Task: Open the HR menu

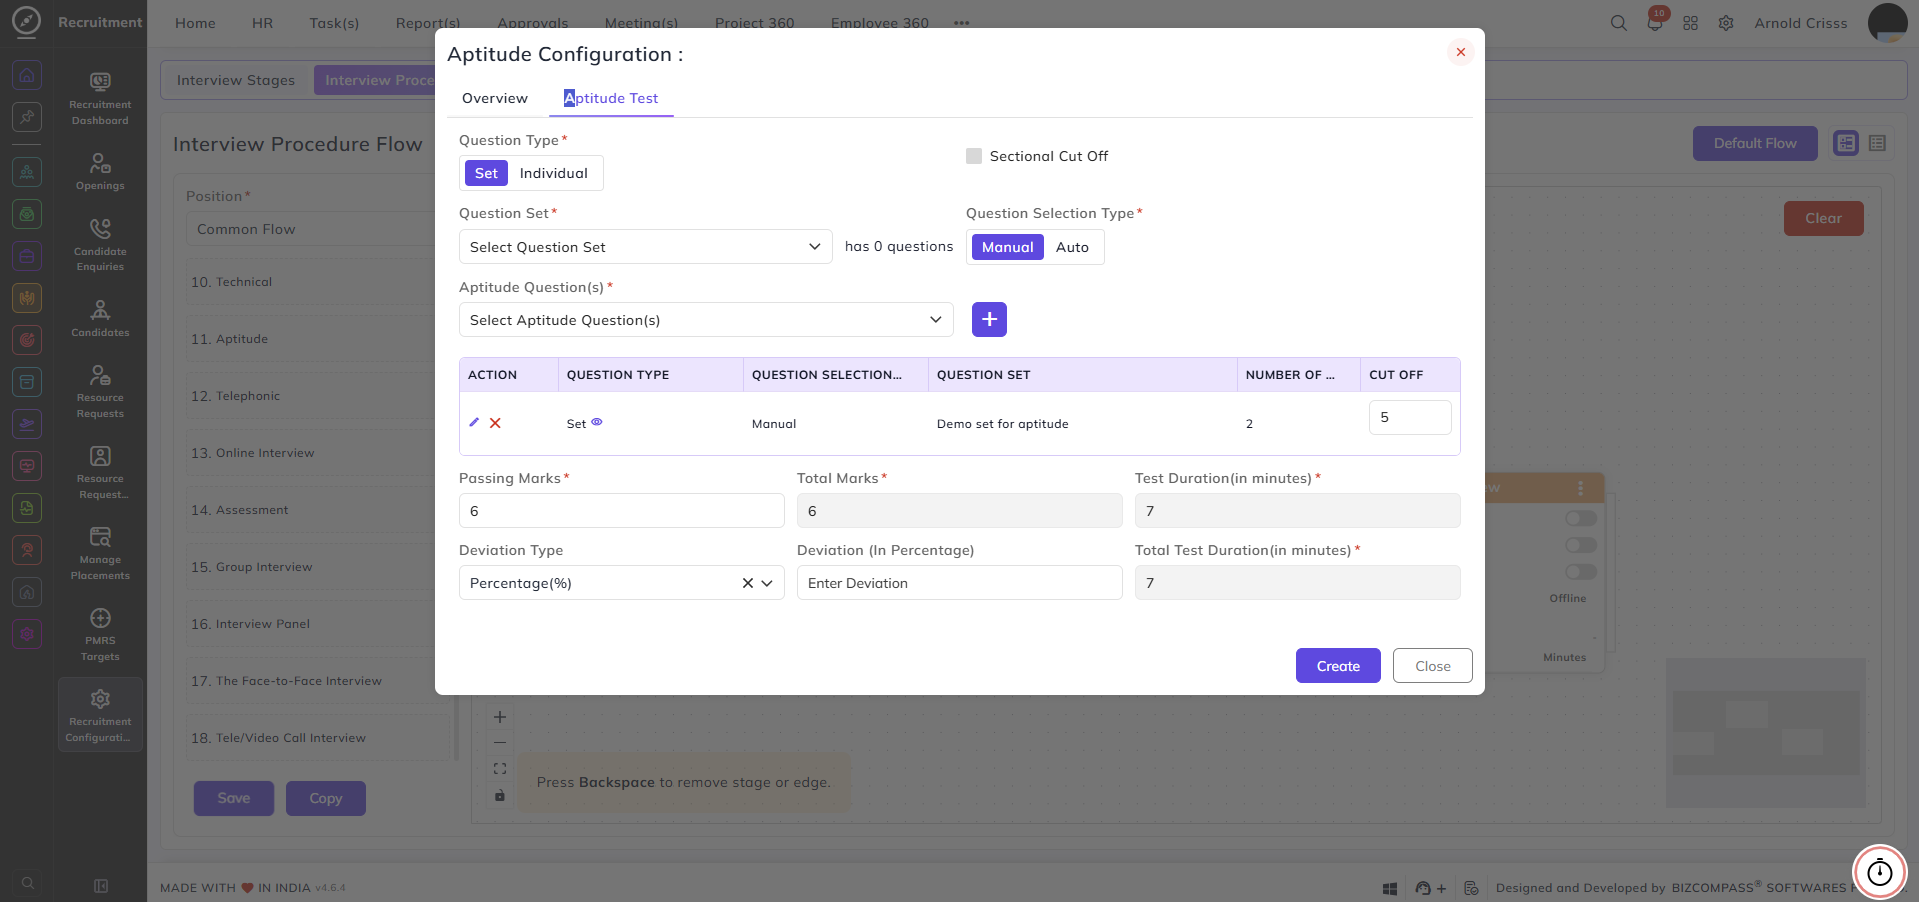Action: point(262,23)
